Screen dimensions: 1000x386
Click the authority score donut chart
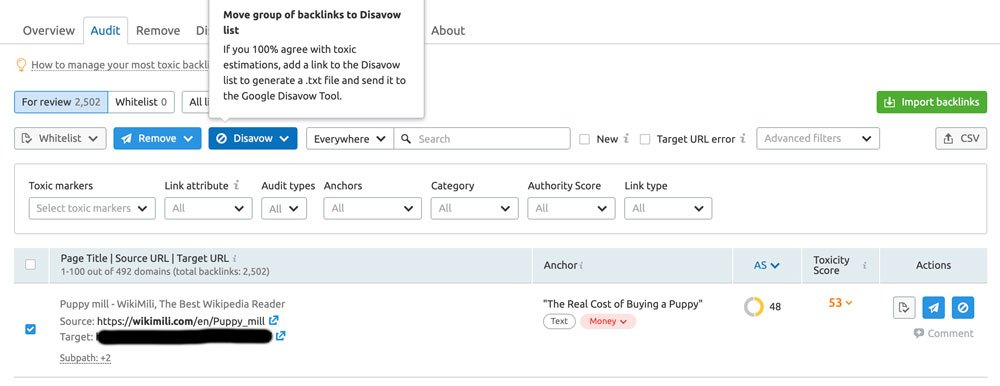(x=754, y=307)
